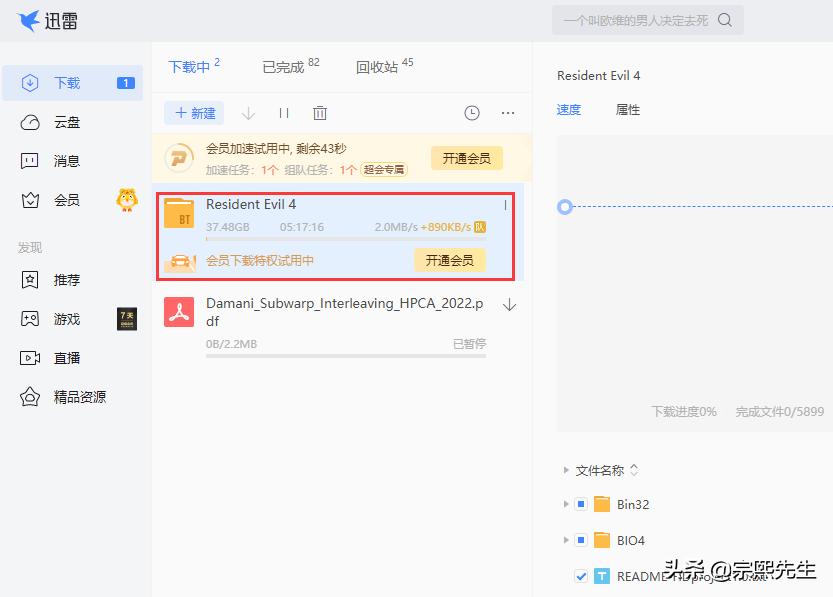
Task: Click the pause-all toolbar icon
Action: pos(284,113)
